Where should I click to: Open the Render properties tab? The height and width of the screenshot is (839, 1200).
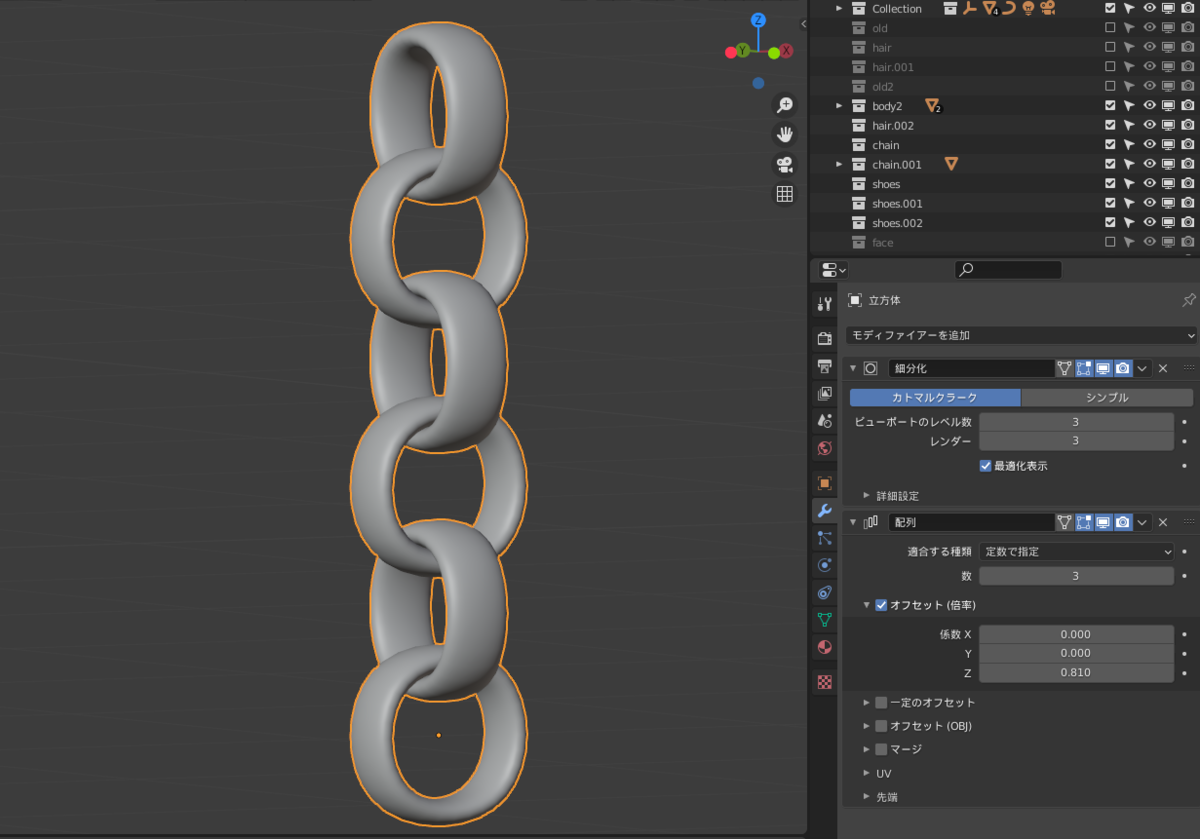click(824, 339)
